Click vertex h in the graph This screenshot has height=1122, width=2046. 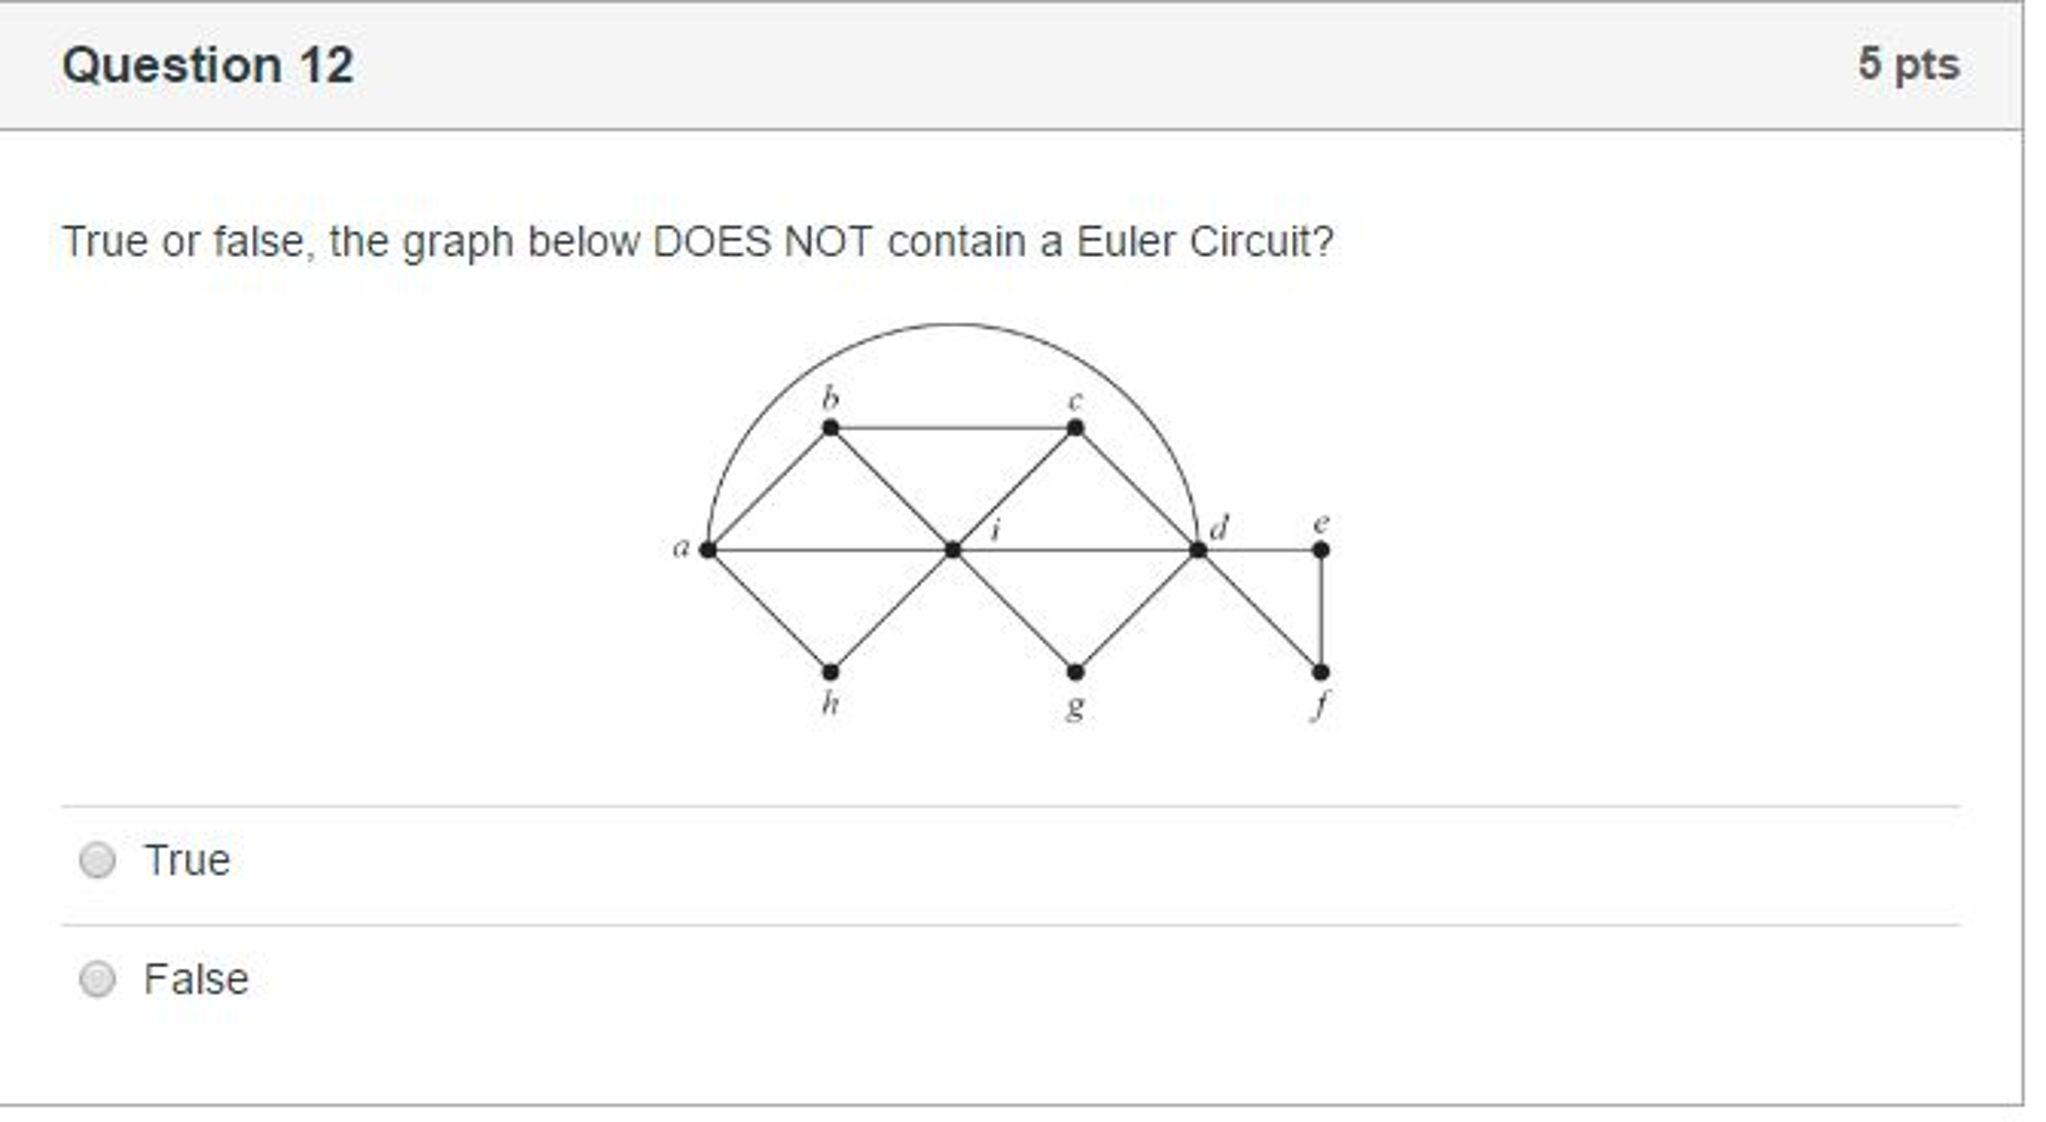[830, 672]
